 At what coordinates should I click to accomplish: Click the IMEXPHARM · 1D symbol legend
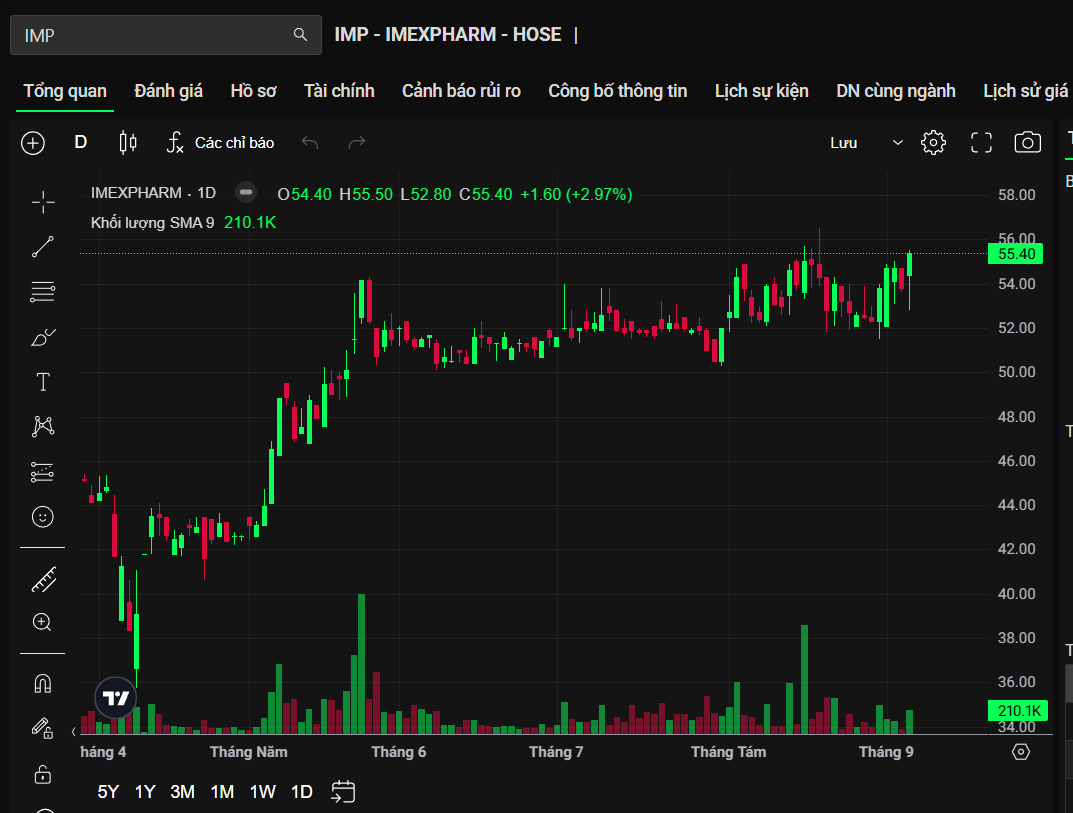point(153,193)
